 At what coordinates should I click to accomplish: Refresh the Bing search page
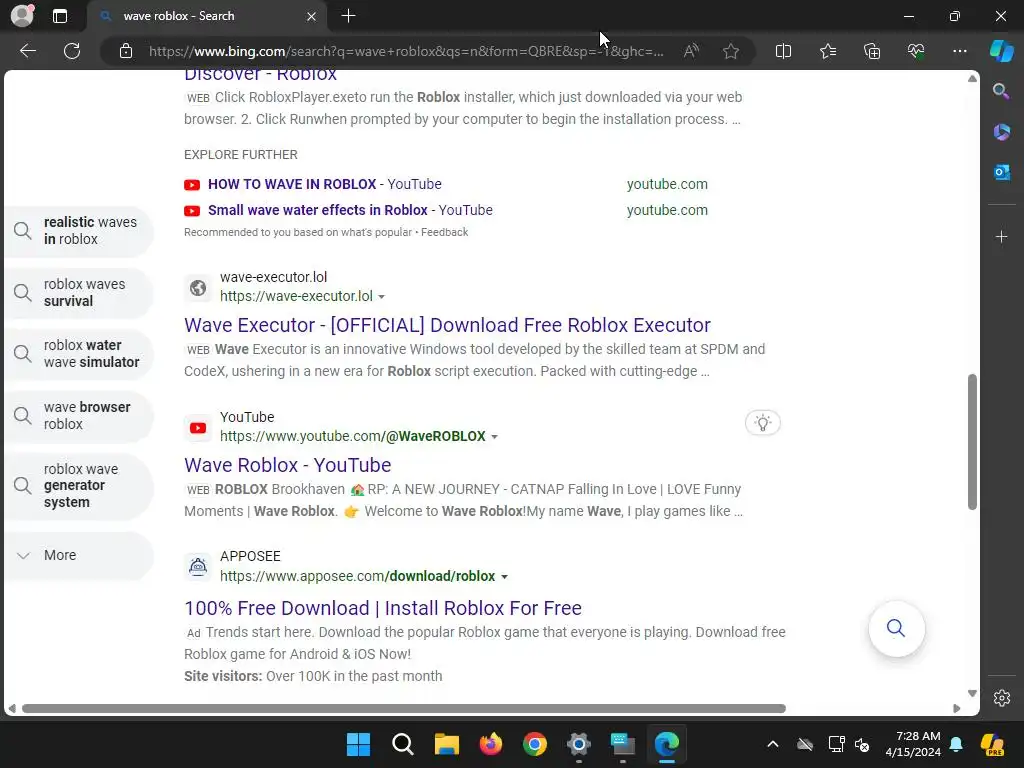72,51
